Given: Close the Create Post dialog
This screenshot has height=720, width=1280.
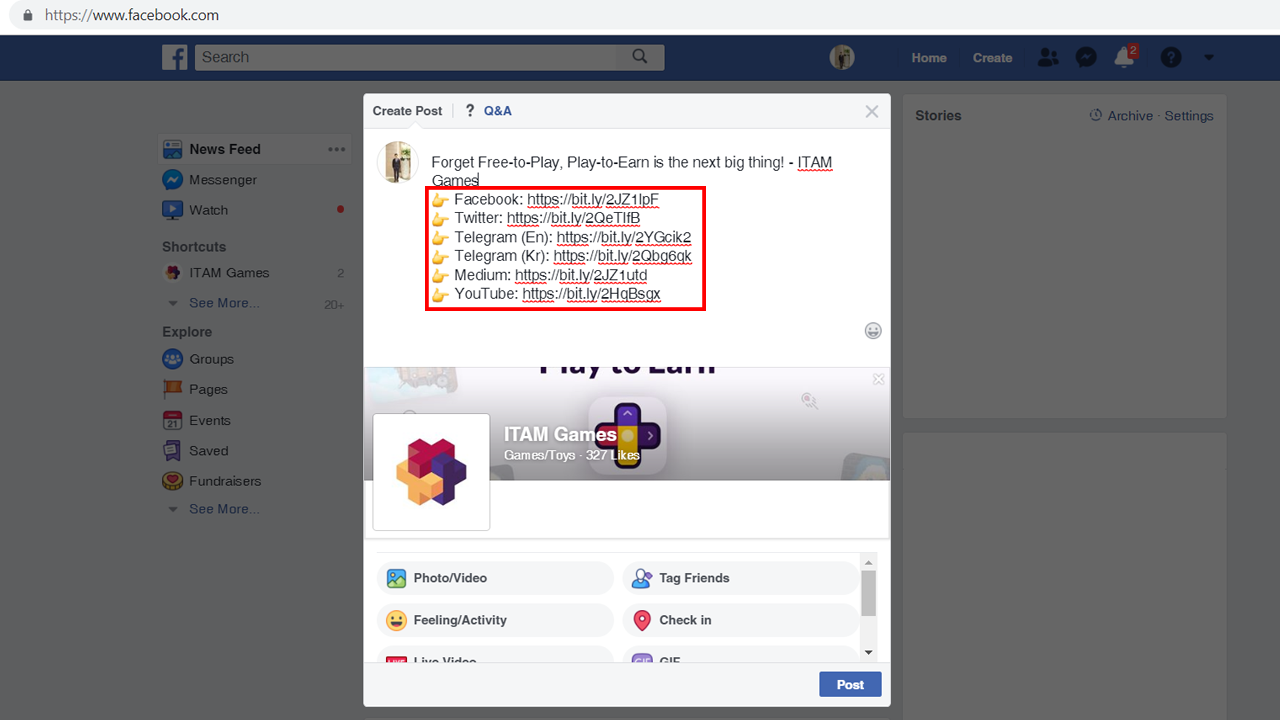Looking at the screenshot, I should coord(872,111).
